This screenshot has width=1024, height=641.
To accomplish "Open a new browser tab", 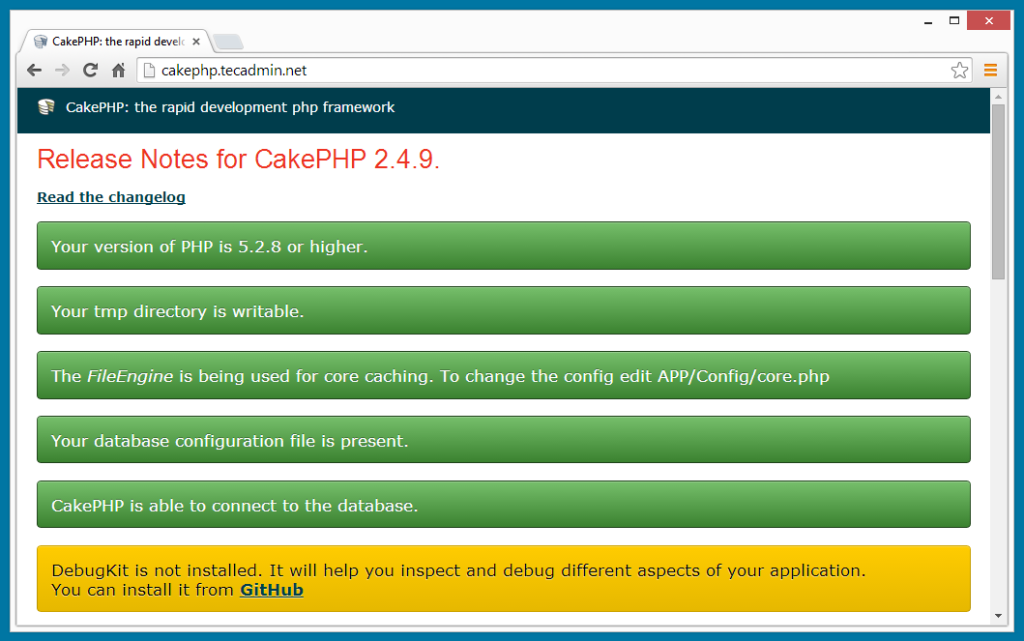I will pyautogui.click(x=228, y=42).
